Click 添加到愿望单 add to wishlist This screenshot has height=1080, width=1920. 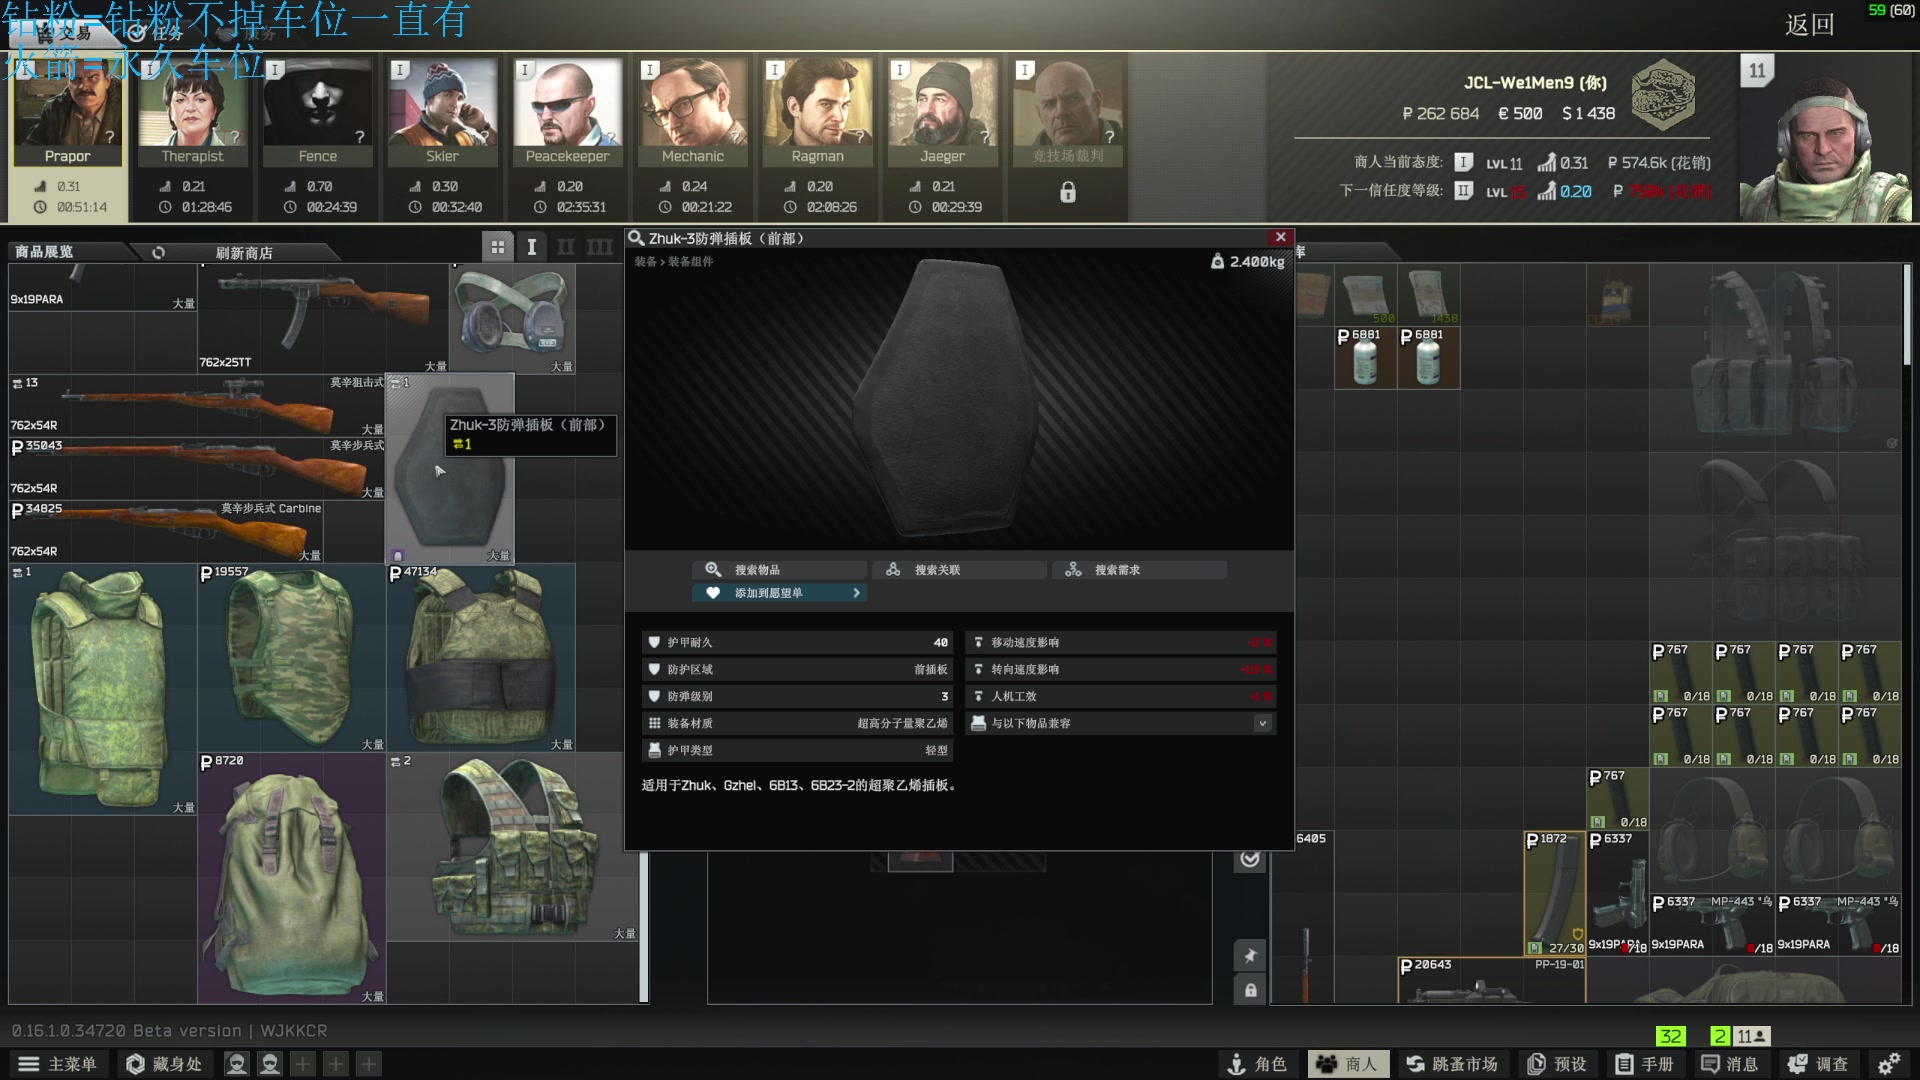(x=779, y=593)
